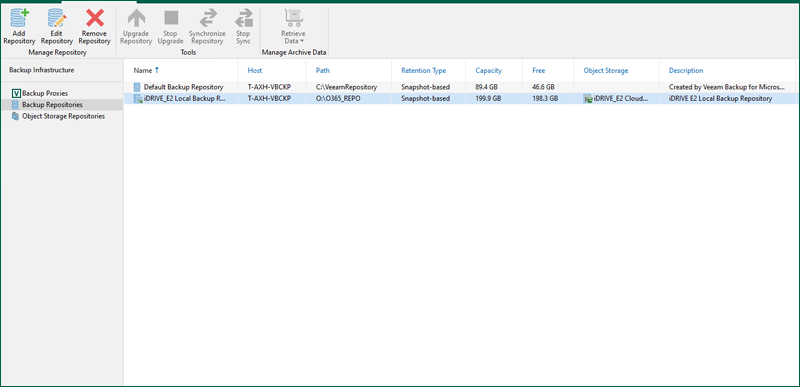The height and width of the screenshot is (387, 800).
Task: Click the Remove Repository red X
Action: [94, 18]
